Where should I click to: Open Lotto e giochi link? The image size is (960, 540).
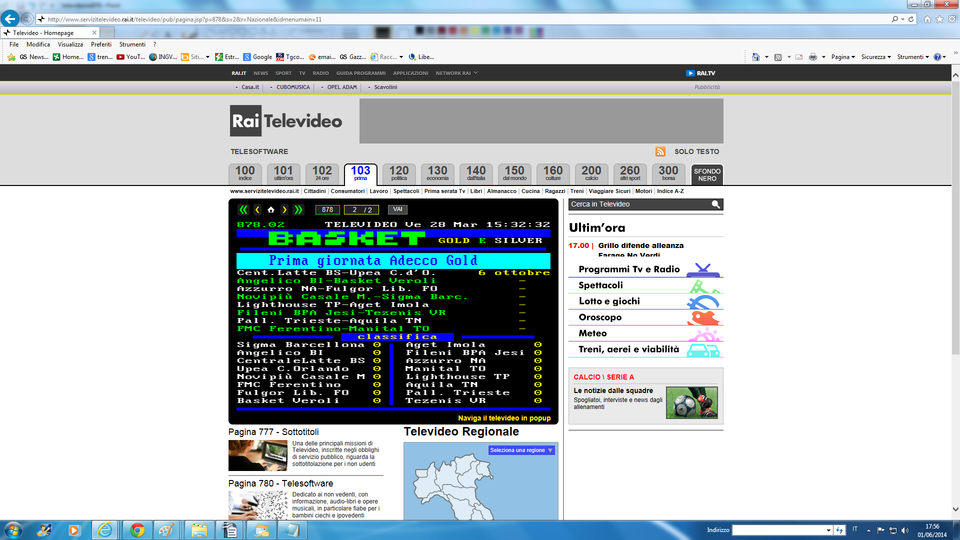point(609,301)
